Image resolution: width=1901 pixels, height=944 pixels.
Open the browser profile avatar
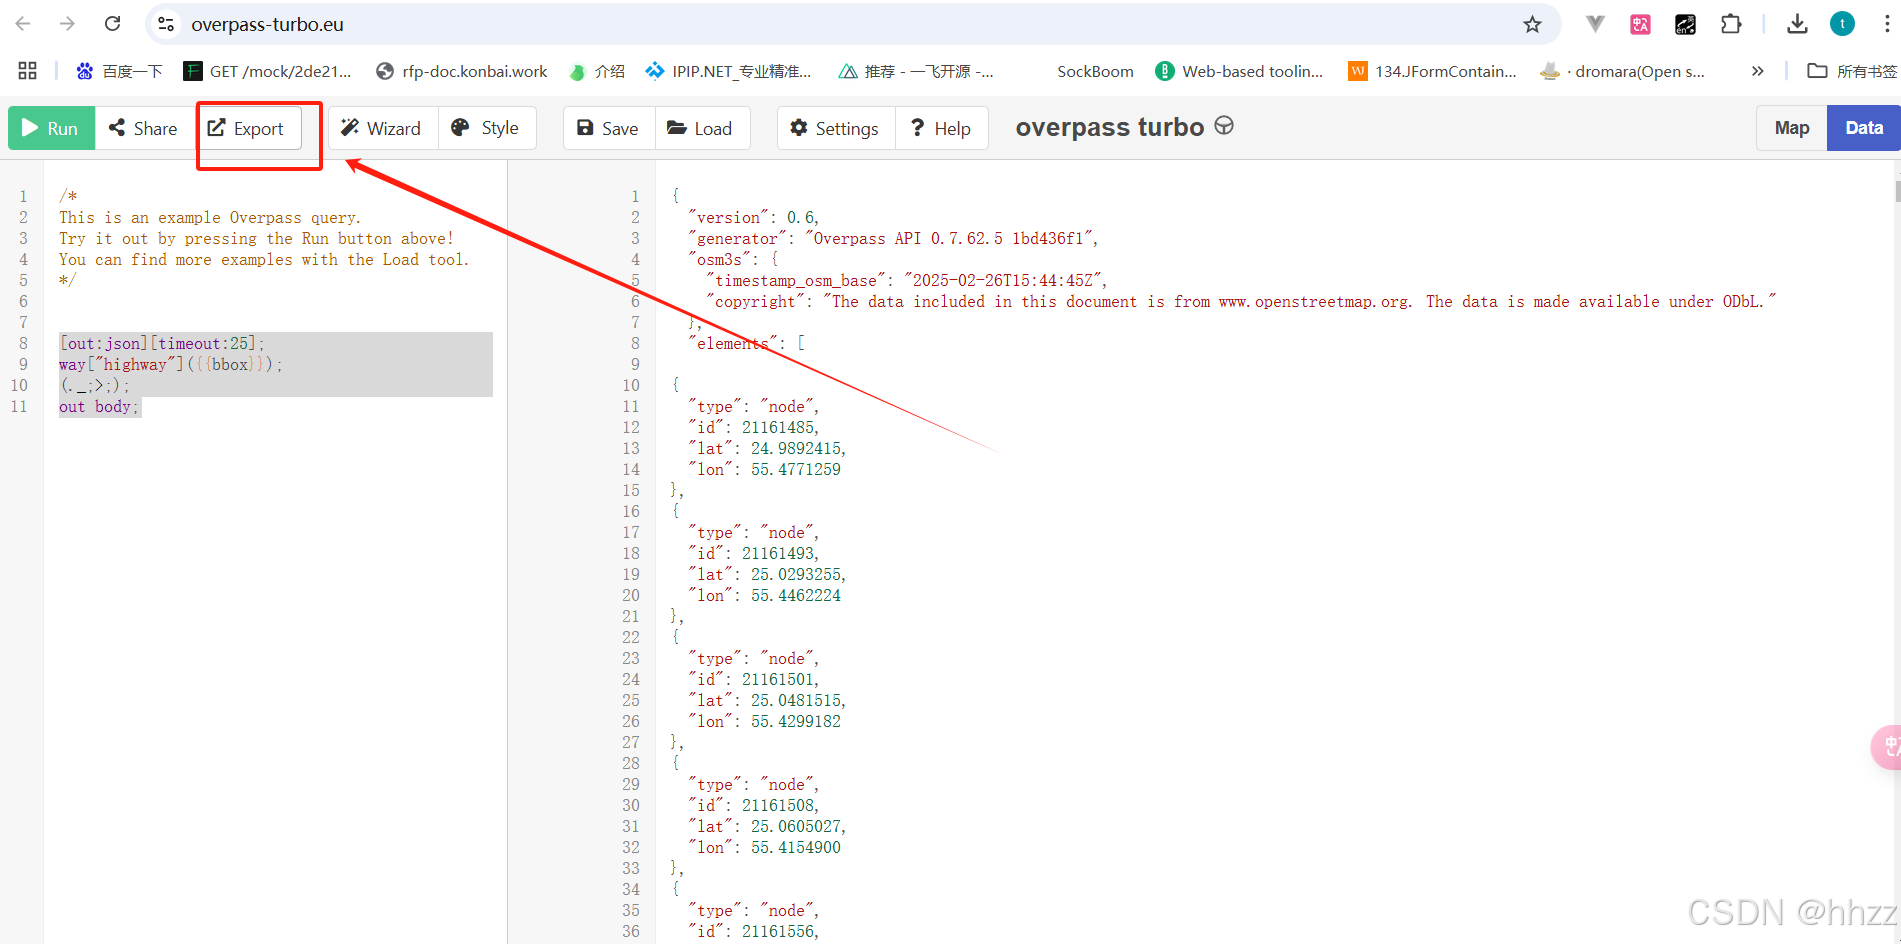(x=1842, y=24)
